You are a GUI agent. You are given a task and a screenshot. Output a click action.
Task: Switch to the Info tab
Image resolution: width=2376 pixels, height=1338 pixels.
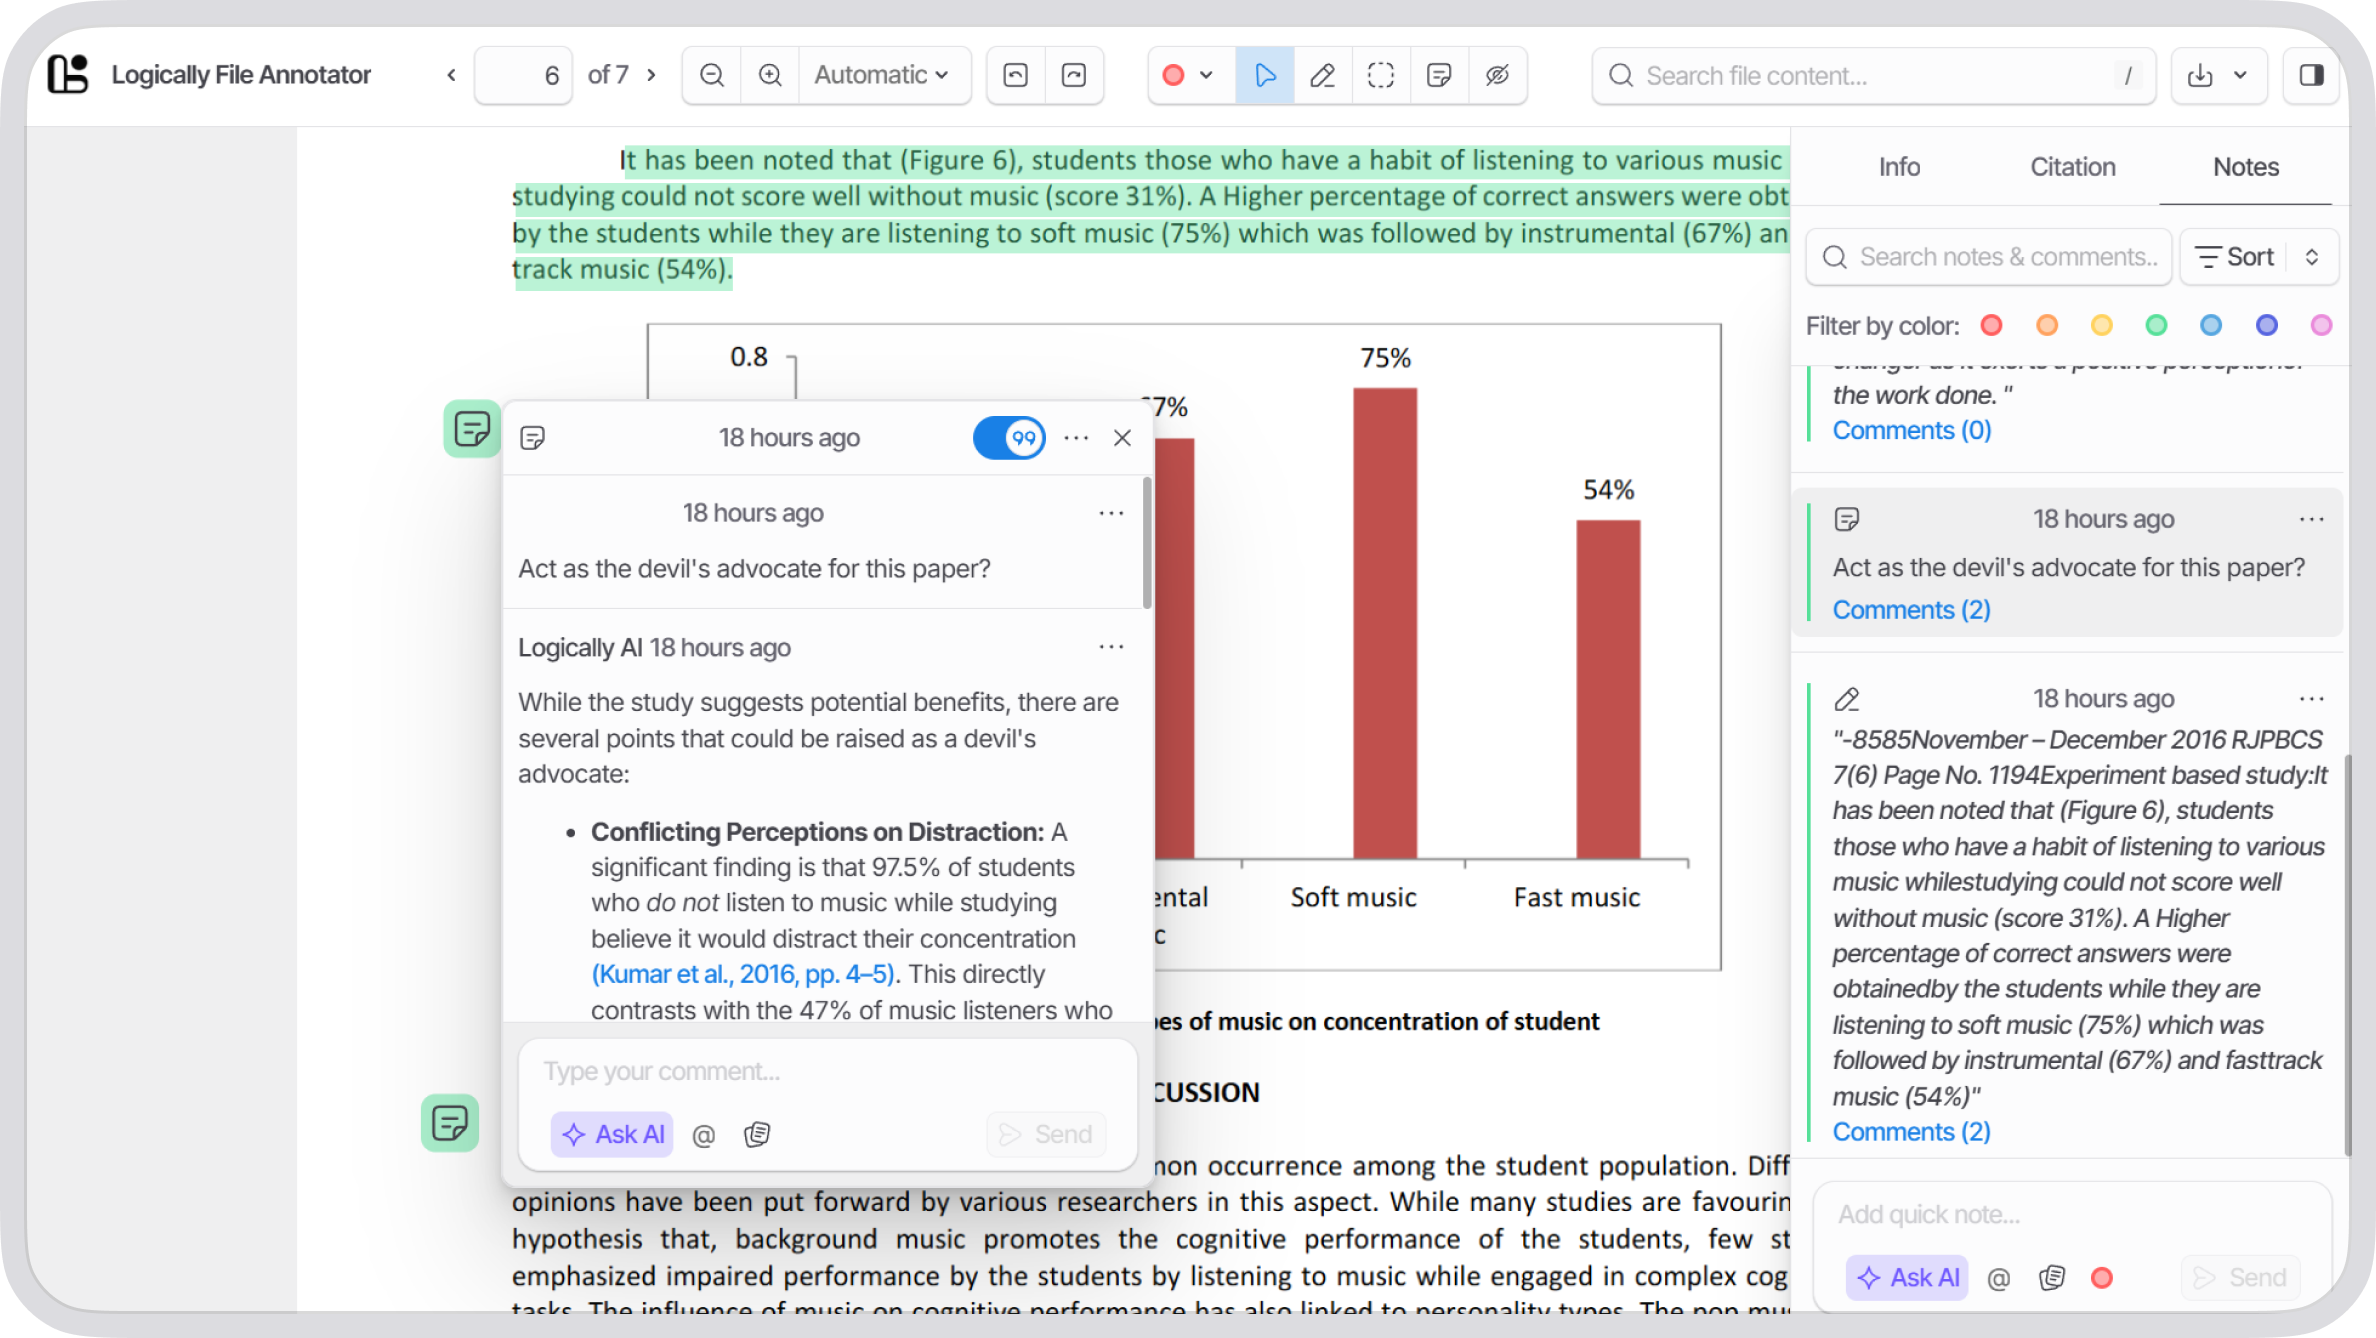[x=1899, y=167]
